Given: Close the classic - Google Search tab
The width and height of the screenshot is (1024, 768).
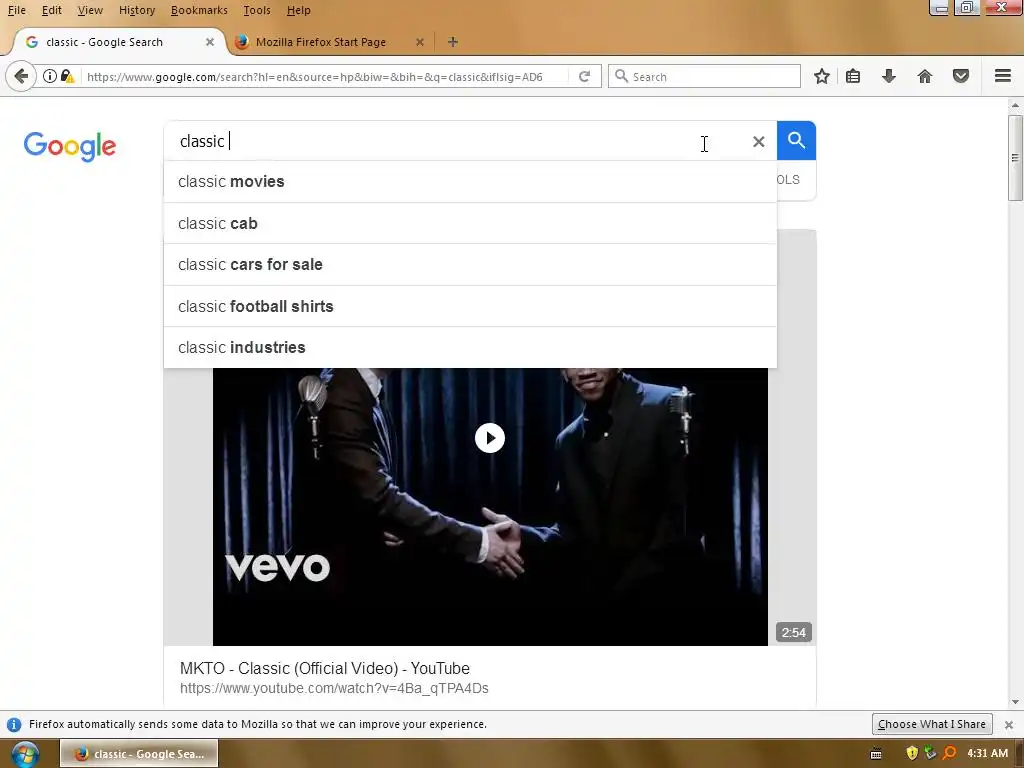Looking at the screenshot, I should pyautogui.click(x=210, y=42).
